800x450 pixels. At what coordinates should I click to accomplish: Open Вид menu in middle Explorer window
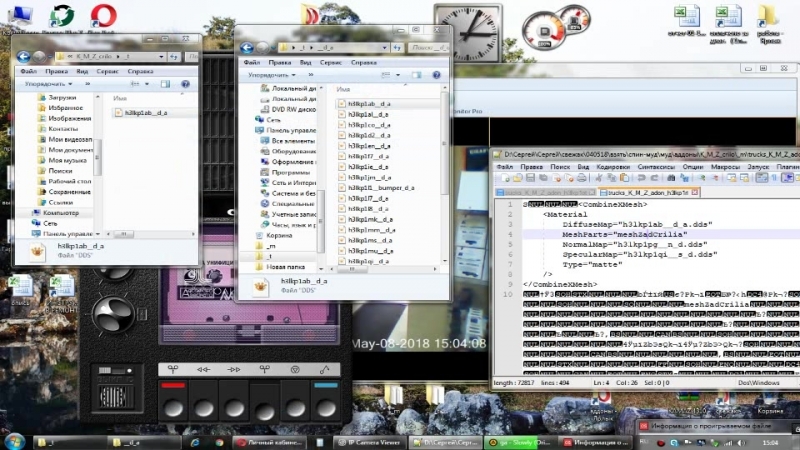[x=305, y=62]
